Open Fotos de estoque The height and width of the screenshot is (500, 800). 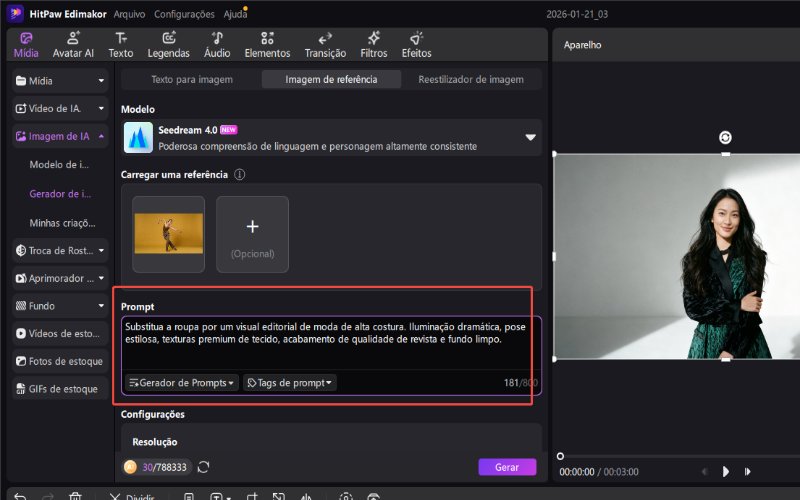point(60,361)
